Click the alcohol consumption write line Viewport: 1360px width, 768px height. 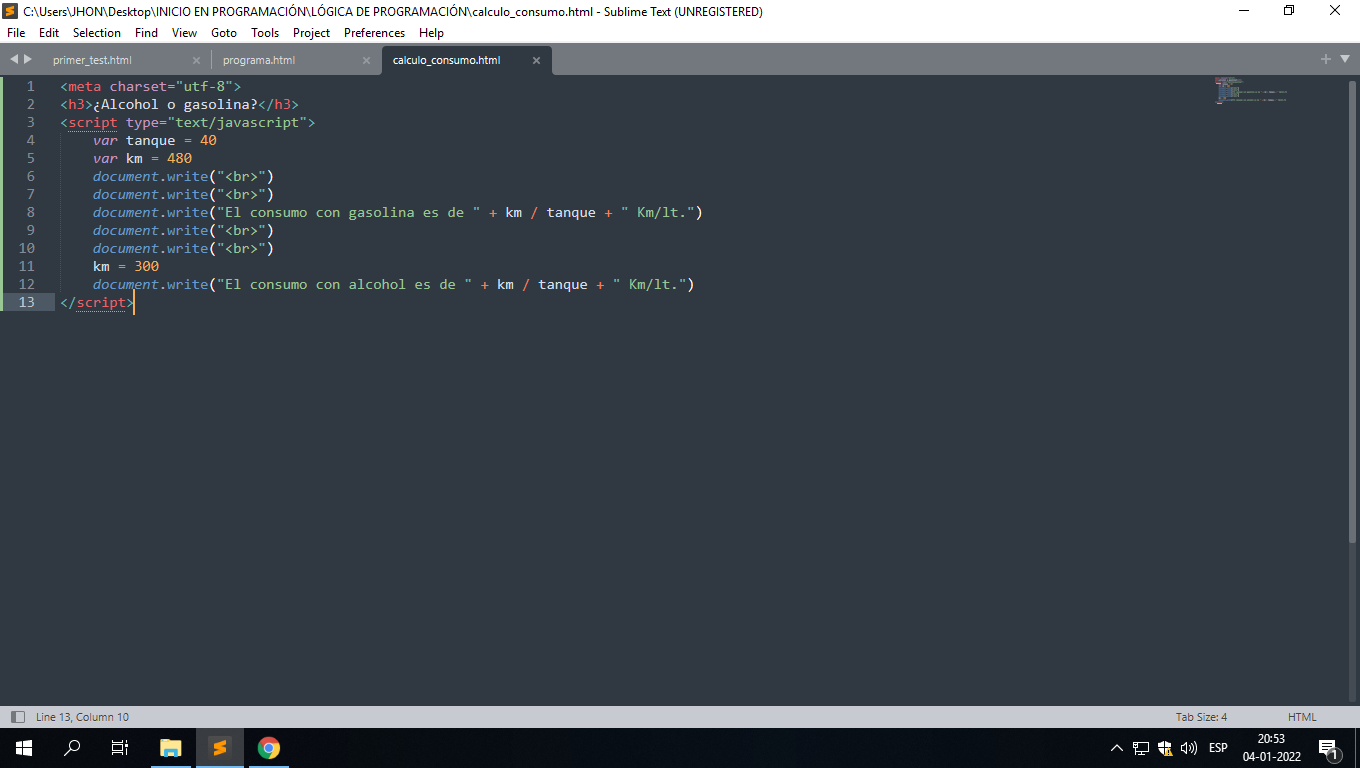pyautogui.click(x=394, y=284)
